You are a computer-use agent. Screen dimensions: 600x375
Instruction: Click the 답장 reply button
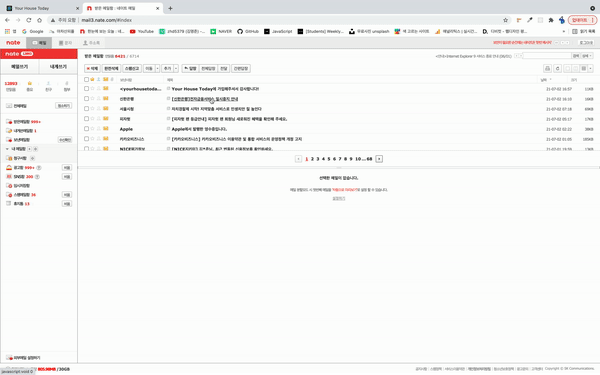pyautogui.click(x=190, y=68)
